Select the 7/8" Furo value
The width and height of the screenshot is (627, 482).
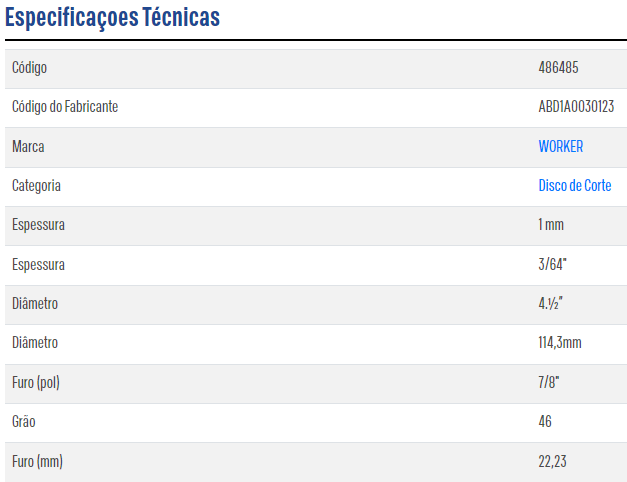coord(549,382)
